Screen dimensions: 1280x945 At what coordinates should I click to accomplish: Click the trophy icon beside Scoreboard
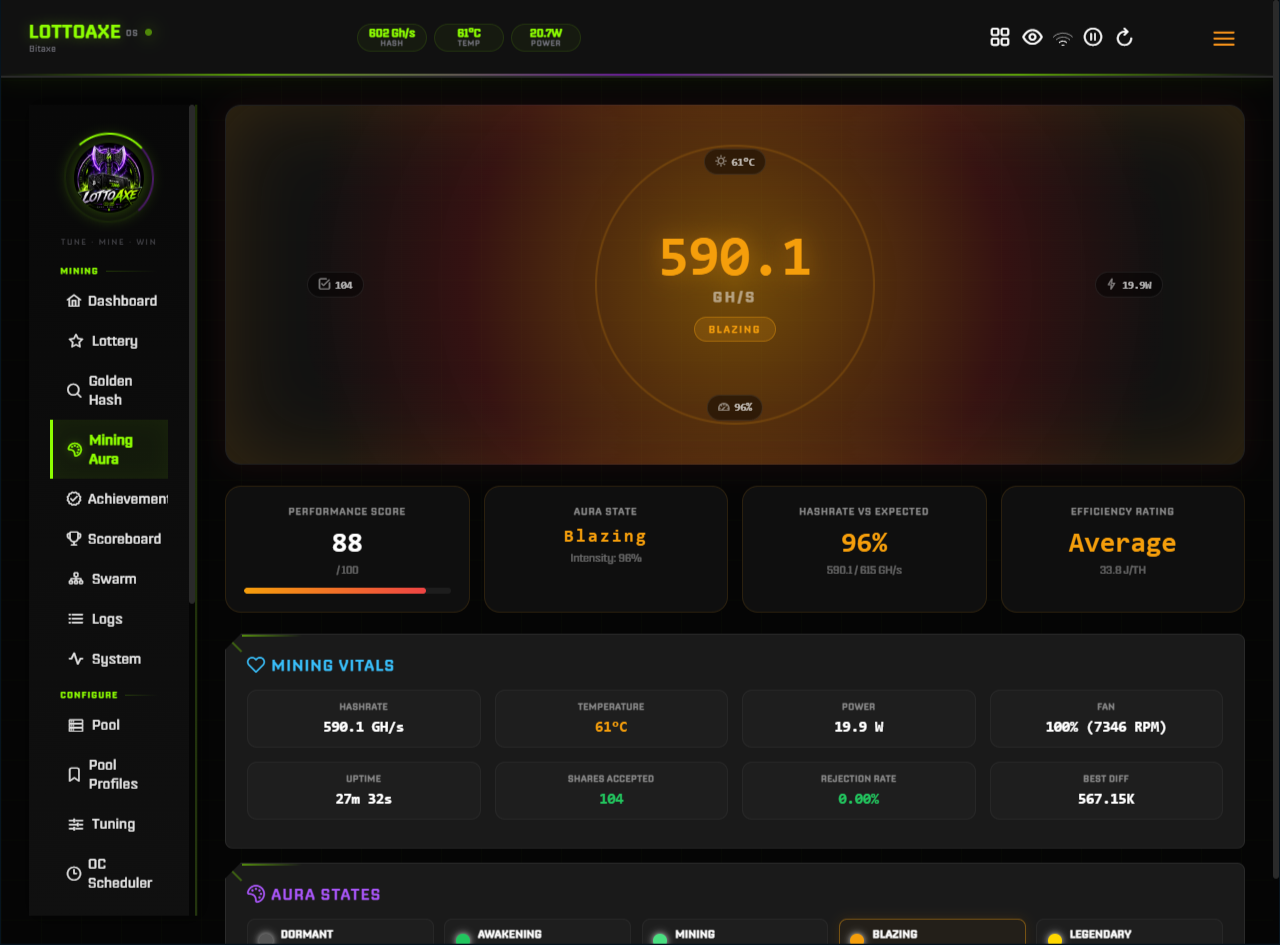74,539
